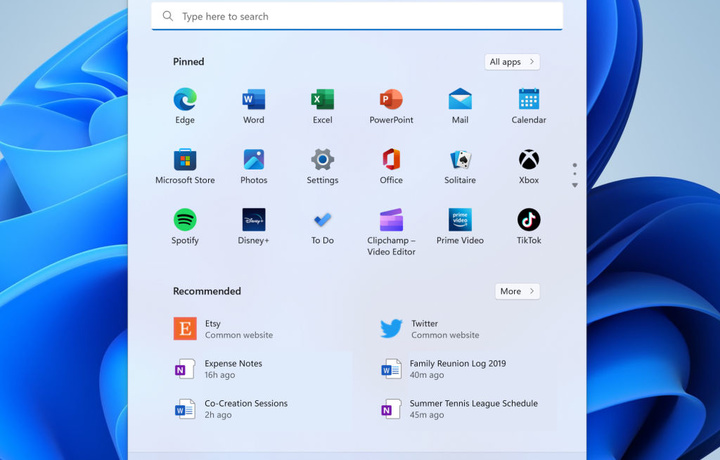This screenshot has width=720, height=460.
Task: Open the Solitaire game
Action: [460, 166]
